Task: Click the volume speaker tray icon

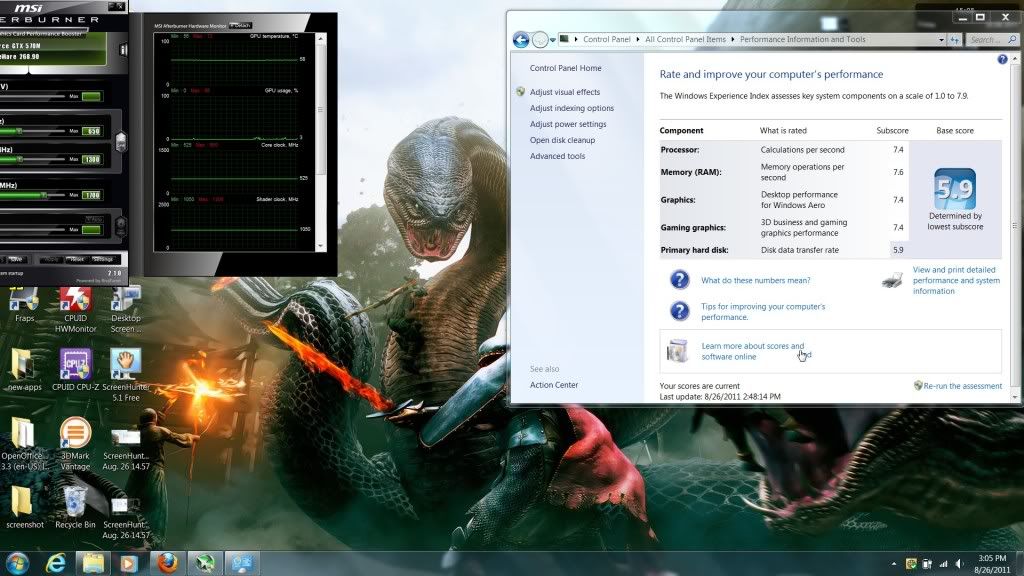Action: pos(959,564)
